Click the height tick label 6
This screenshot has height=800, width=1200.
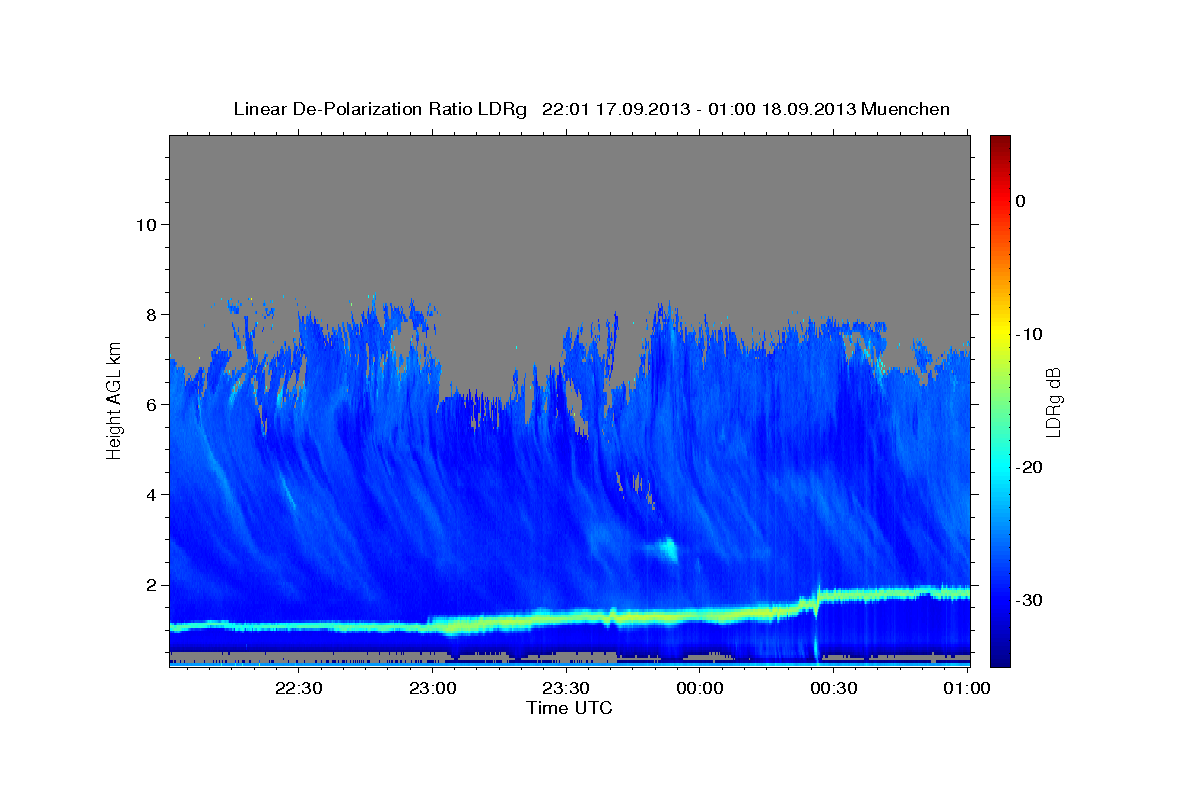click(x=150, y=404)
